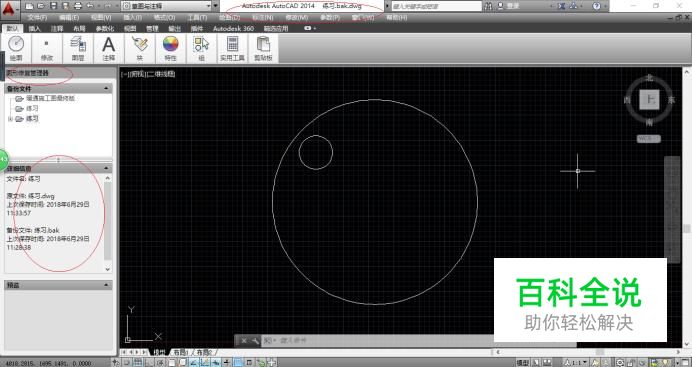Open the workspace dropdown 草图与注释

(x=166, y=6)
